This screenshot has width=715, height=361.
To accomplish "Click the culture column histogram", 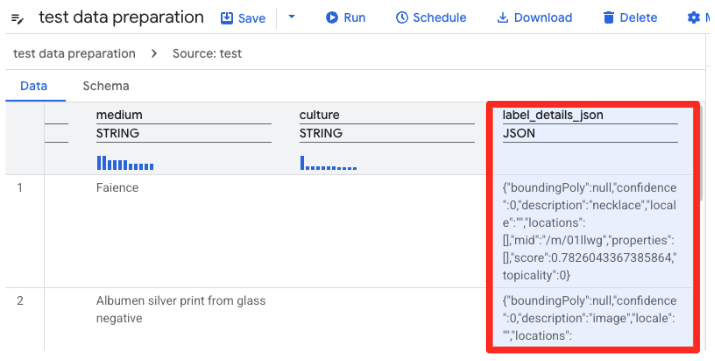I will pos(328,163).
